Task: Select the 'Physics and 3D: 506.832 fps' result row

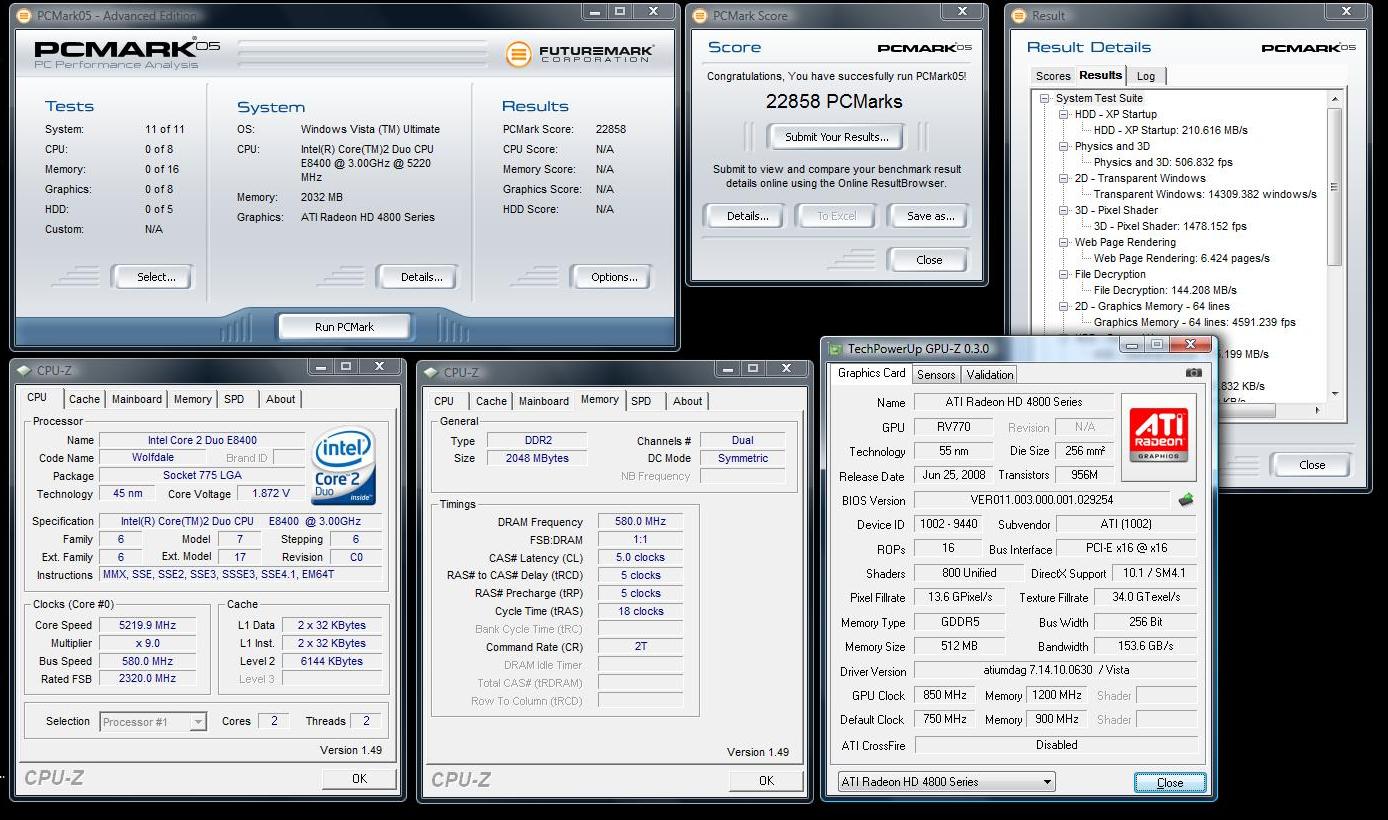Action: point(1163,162)
